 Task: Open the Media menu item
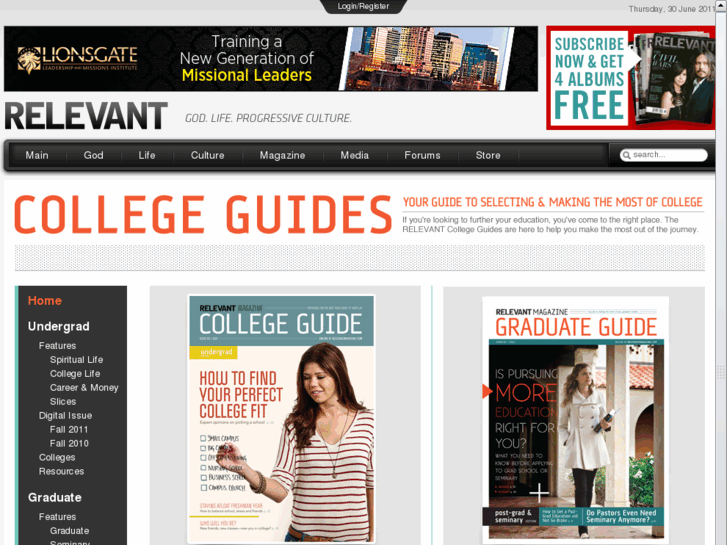click(355, 155)
